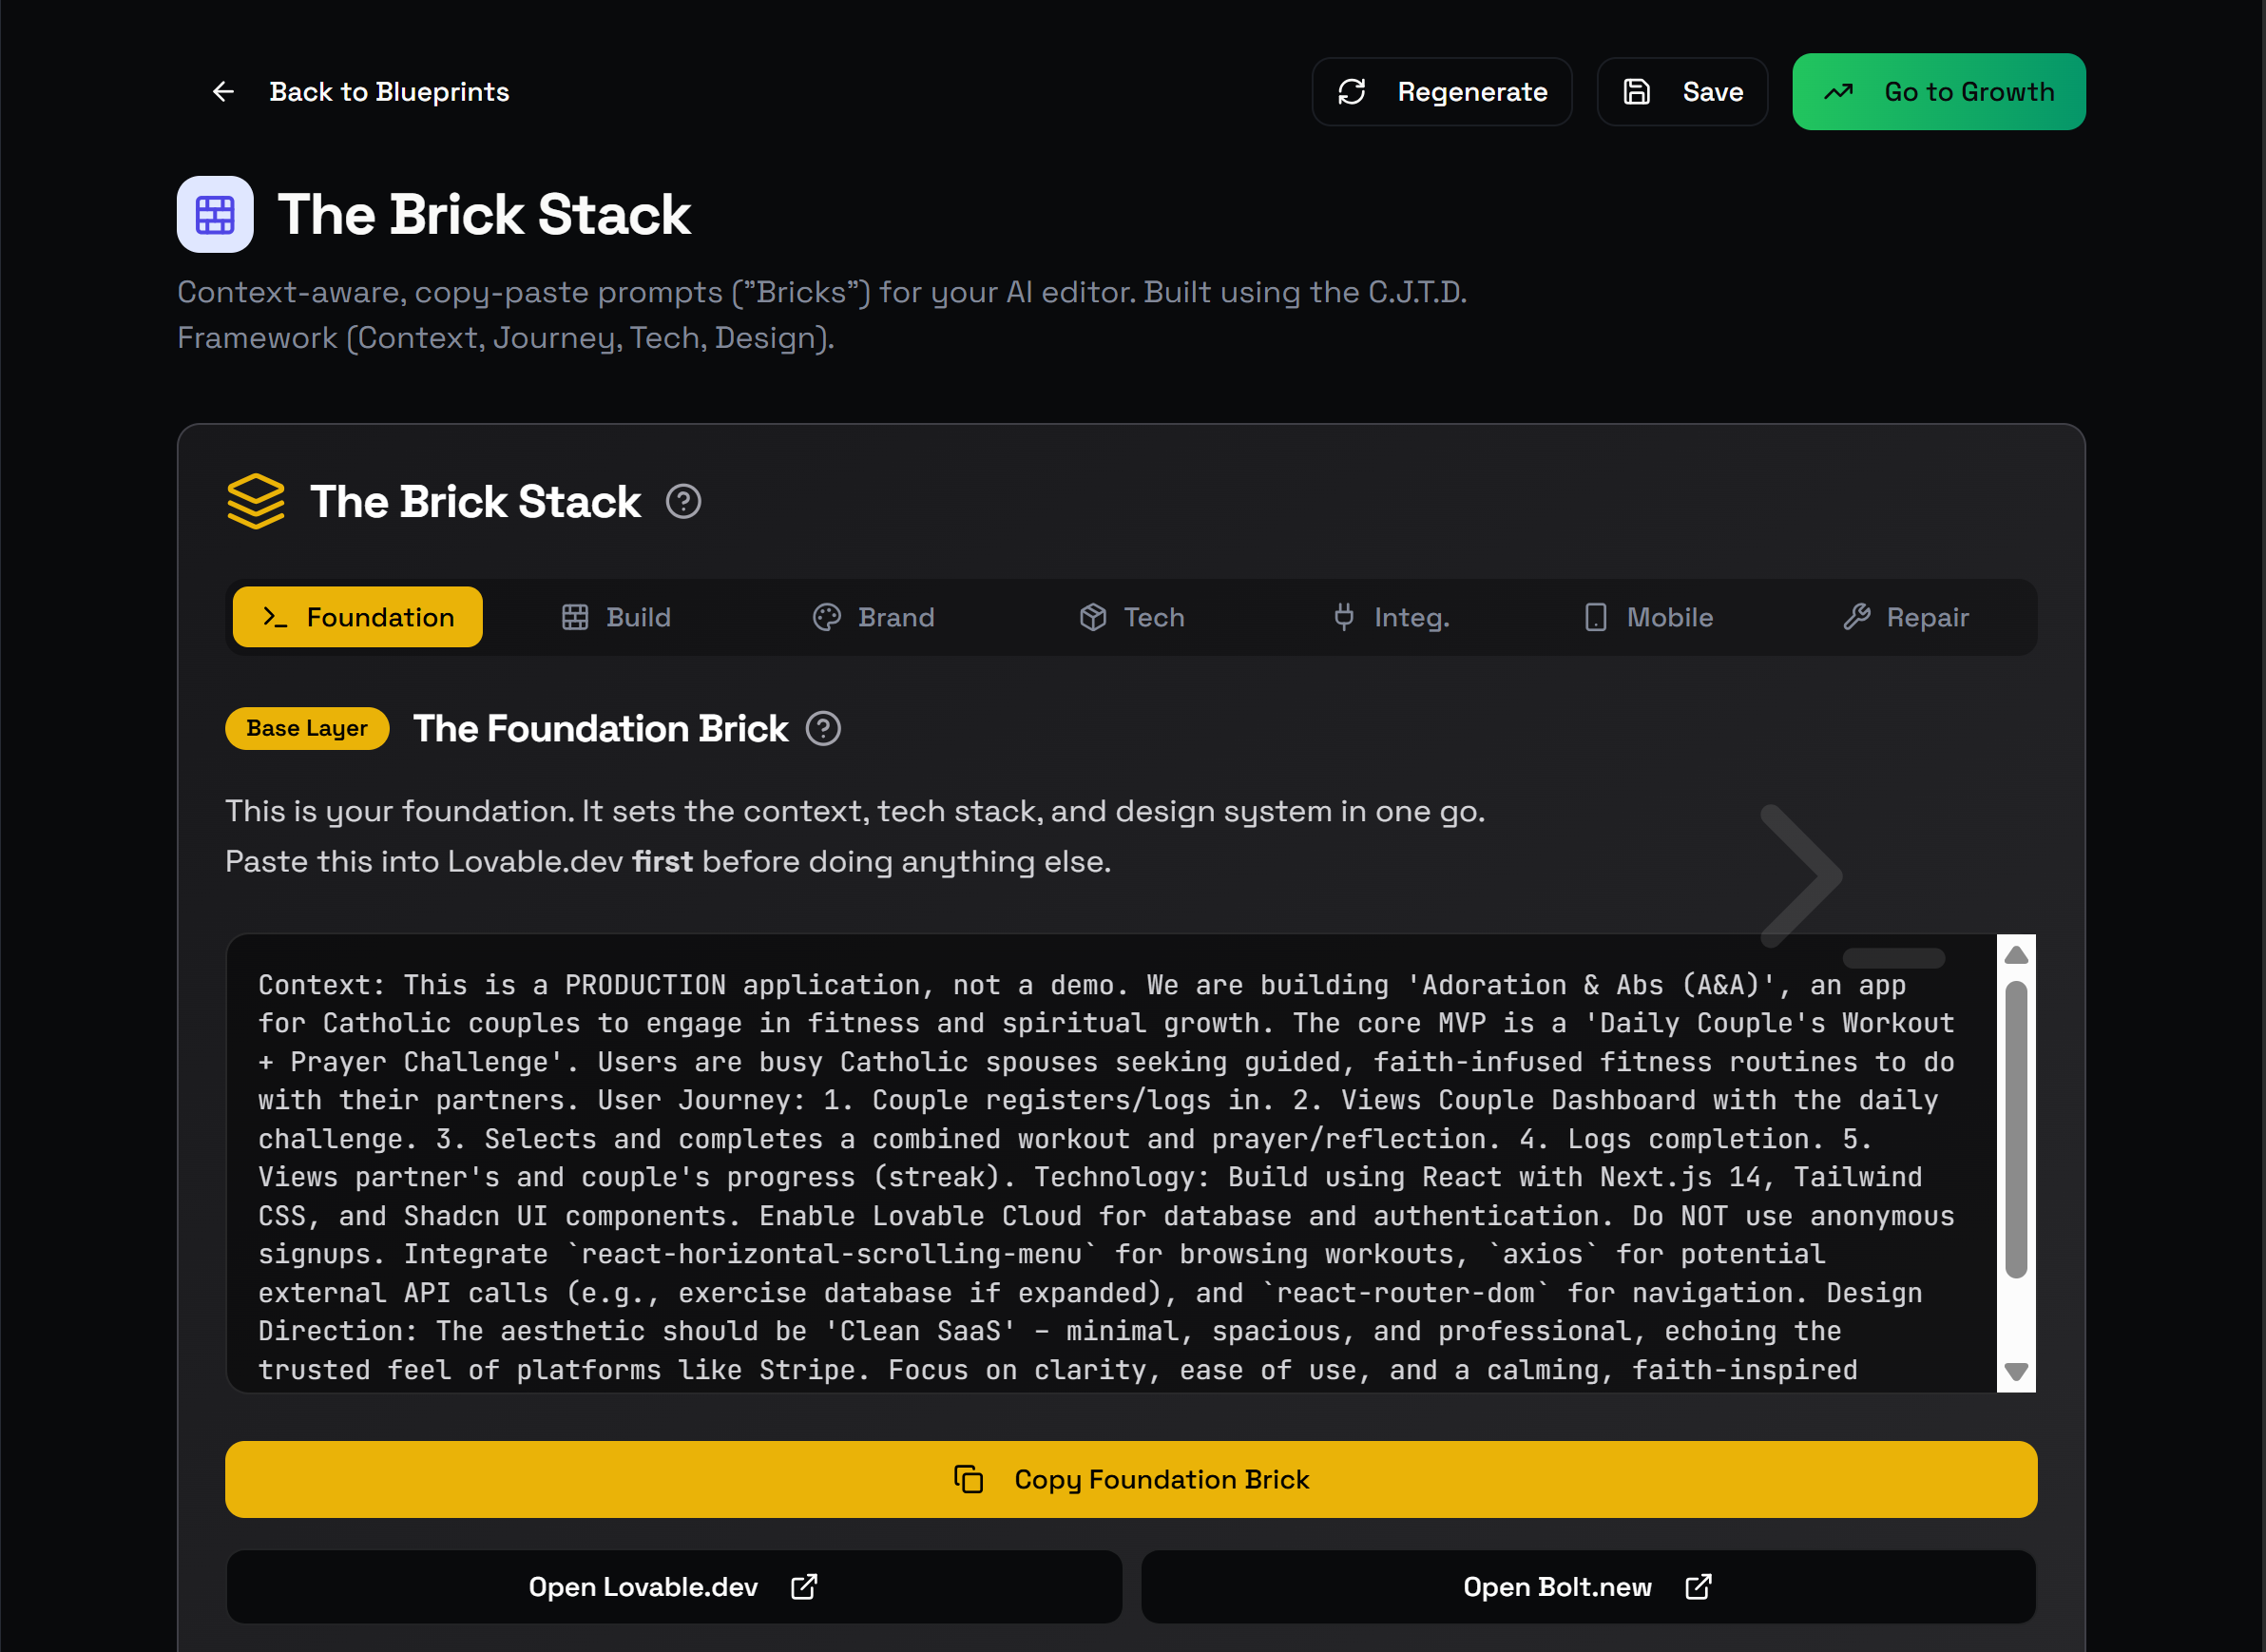Viewport: 2266px width, 1652px height.
Task: Click the floppy disk icon on Save button
Action: pos(1636,91)
